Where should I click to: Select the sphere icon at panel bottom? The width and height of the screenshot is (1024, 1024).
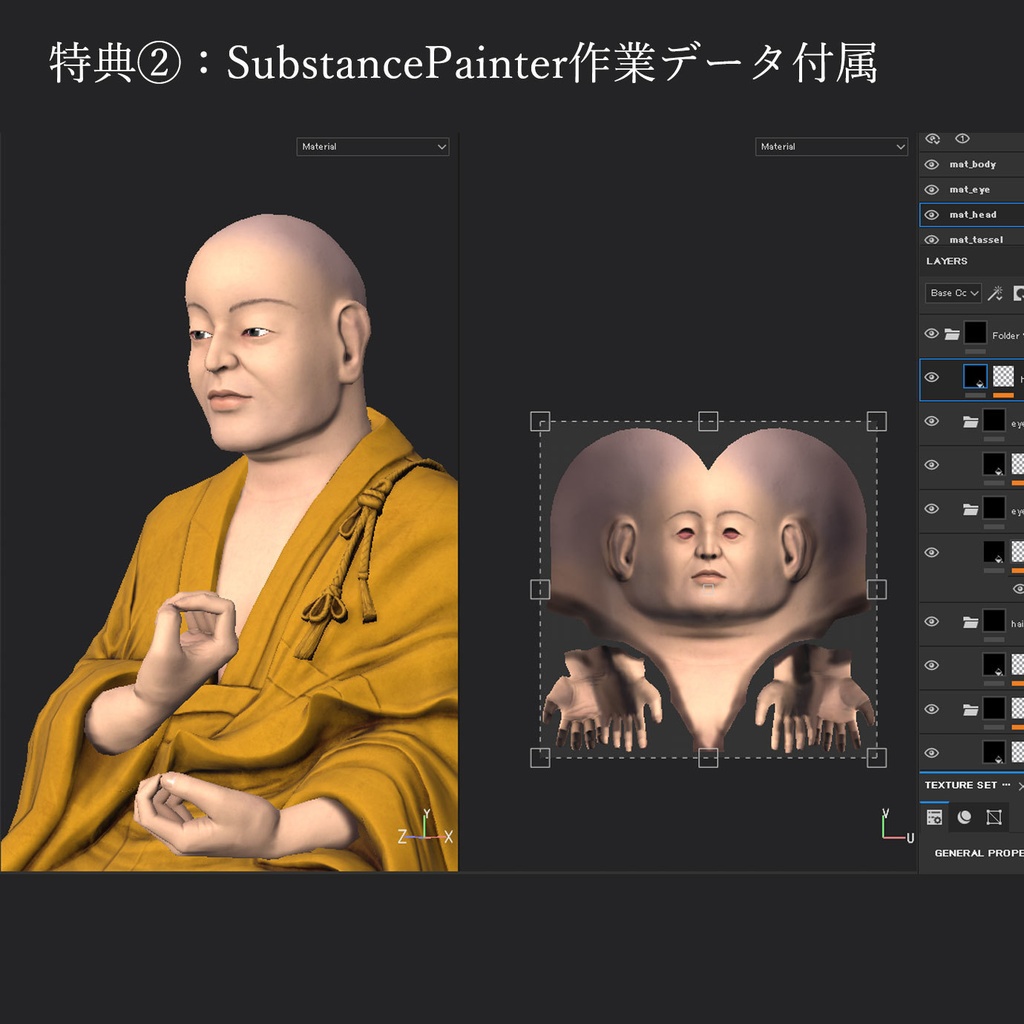click(x=965, y=817)
